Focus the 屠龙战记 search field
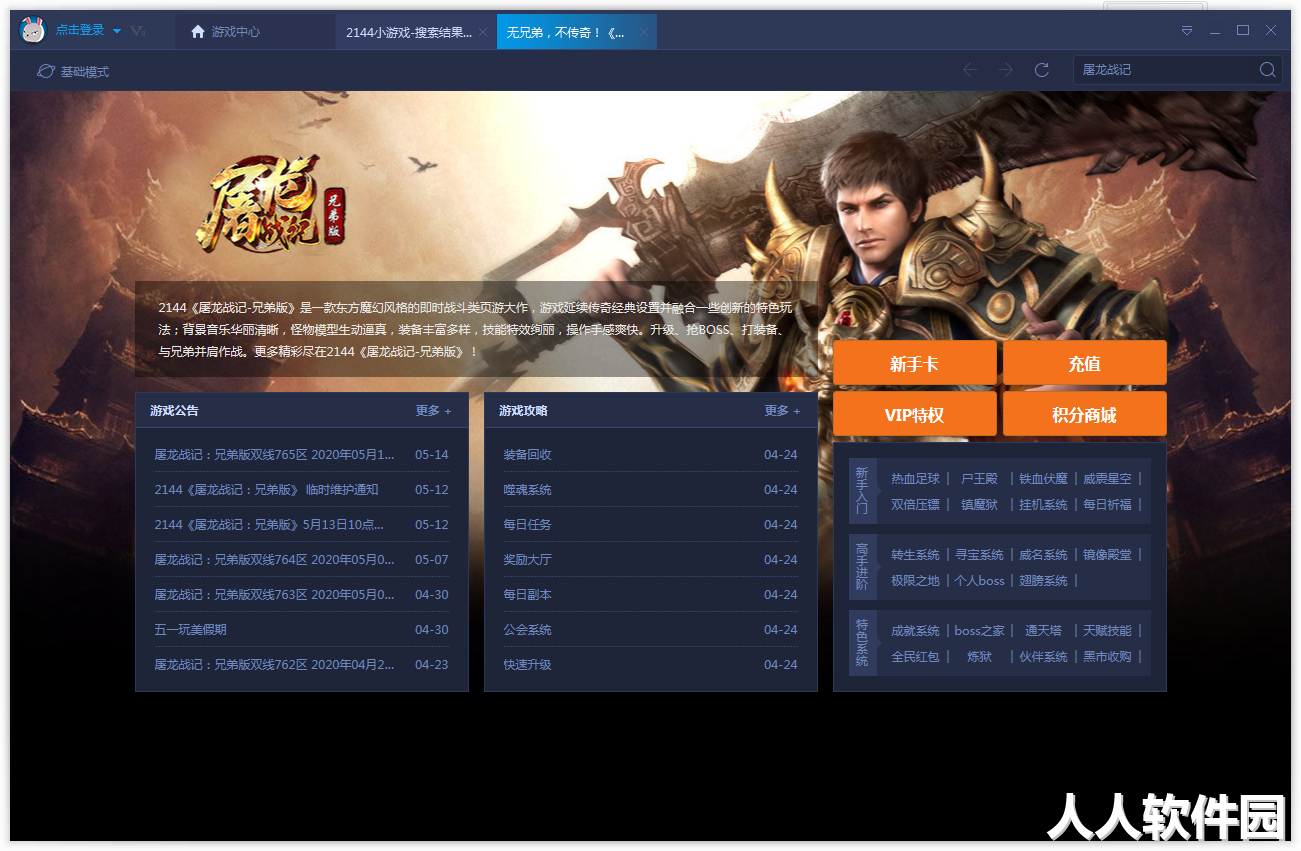 click(x=1164, y=70)
